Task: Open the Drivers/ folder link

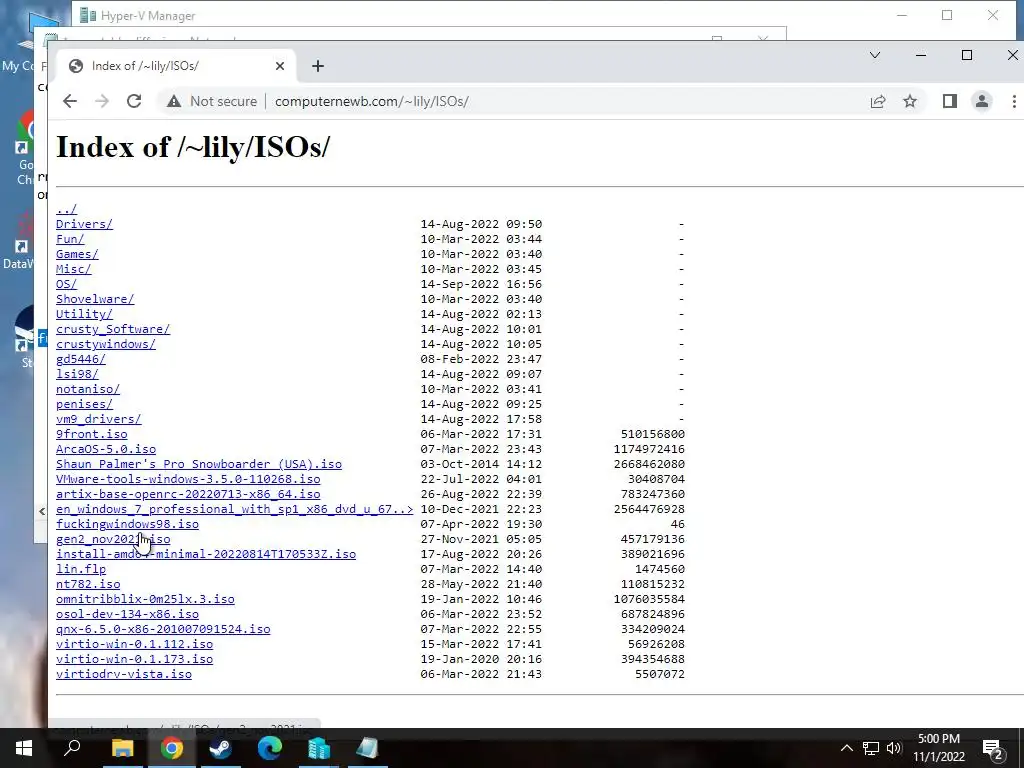Action: [x=84, y=224]
